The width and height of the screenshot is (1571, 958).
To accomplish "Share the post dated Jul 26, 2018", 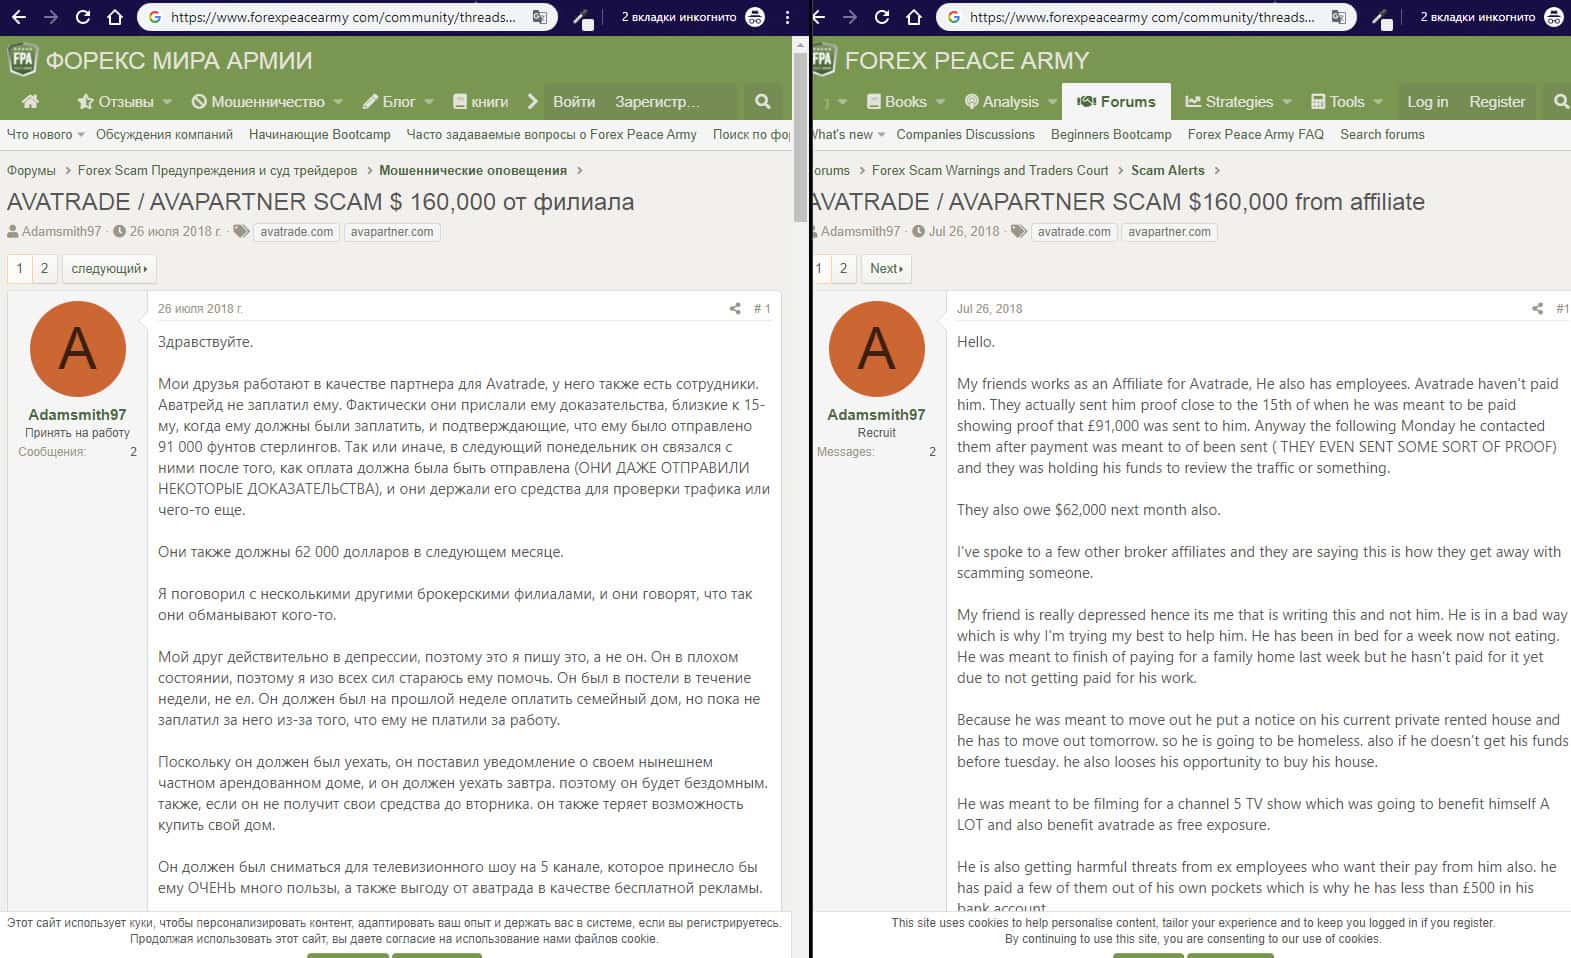I will [x=1537, y=309].
